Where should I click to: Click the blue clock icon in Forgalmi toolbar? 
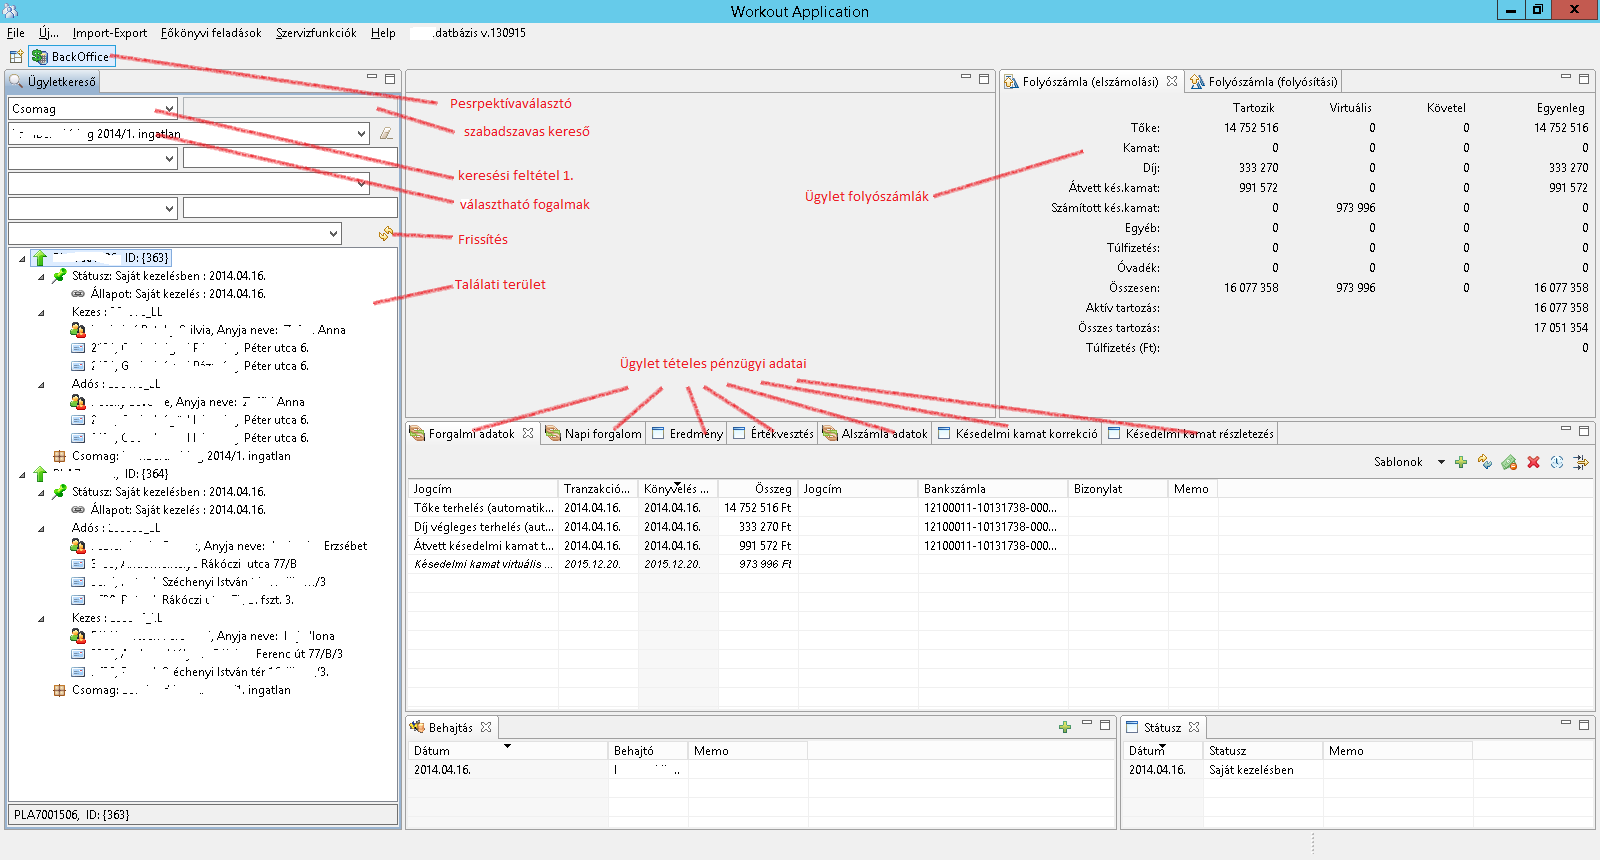(x=1557, y=462)
